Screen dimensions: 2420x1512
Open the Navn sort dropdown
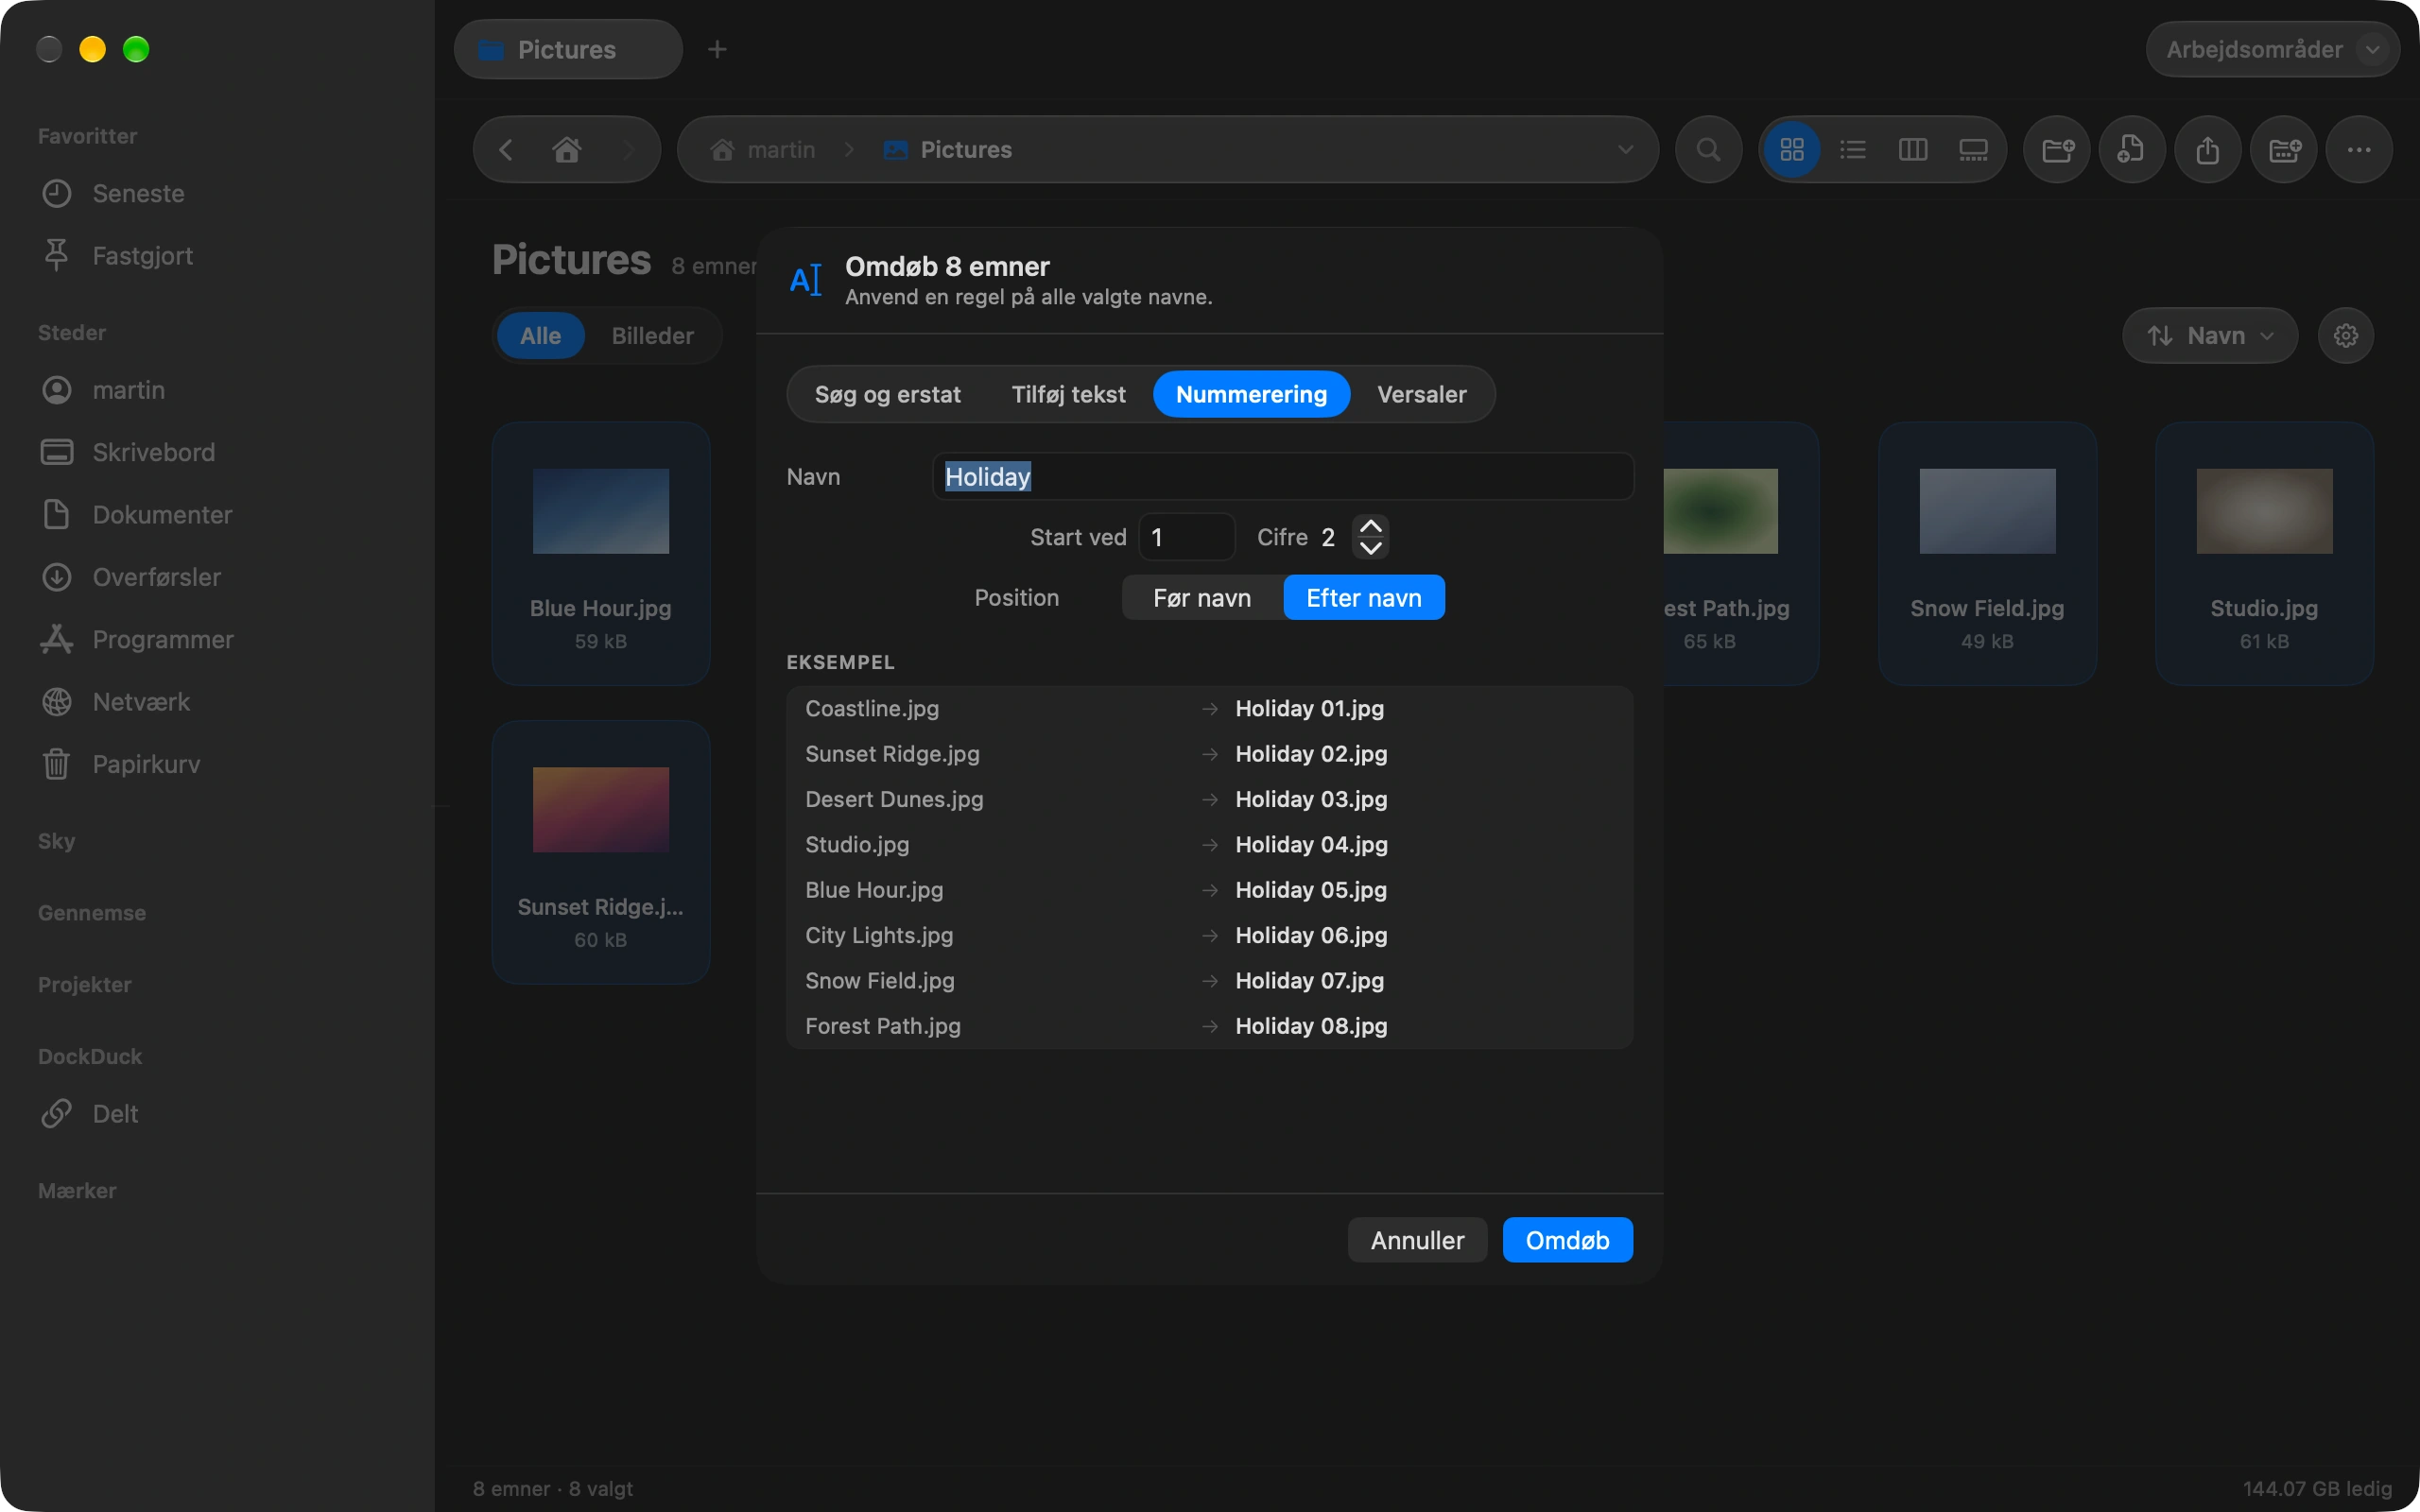pyautogui.click(x=2210, y=335)
